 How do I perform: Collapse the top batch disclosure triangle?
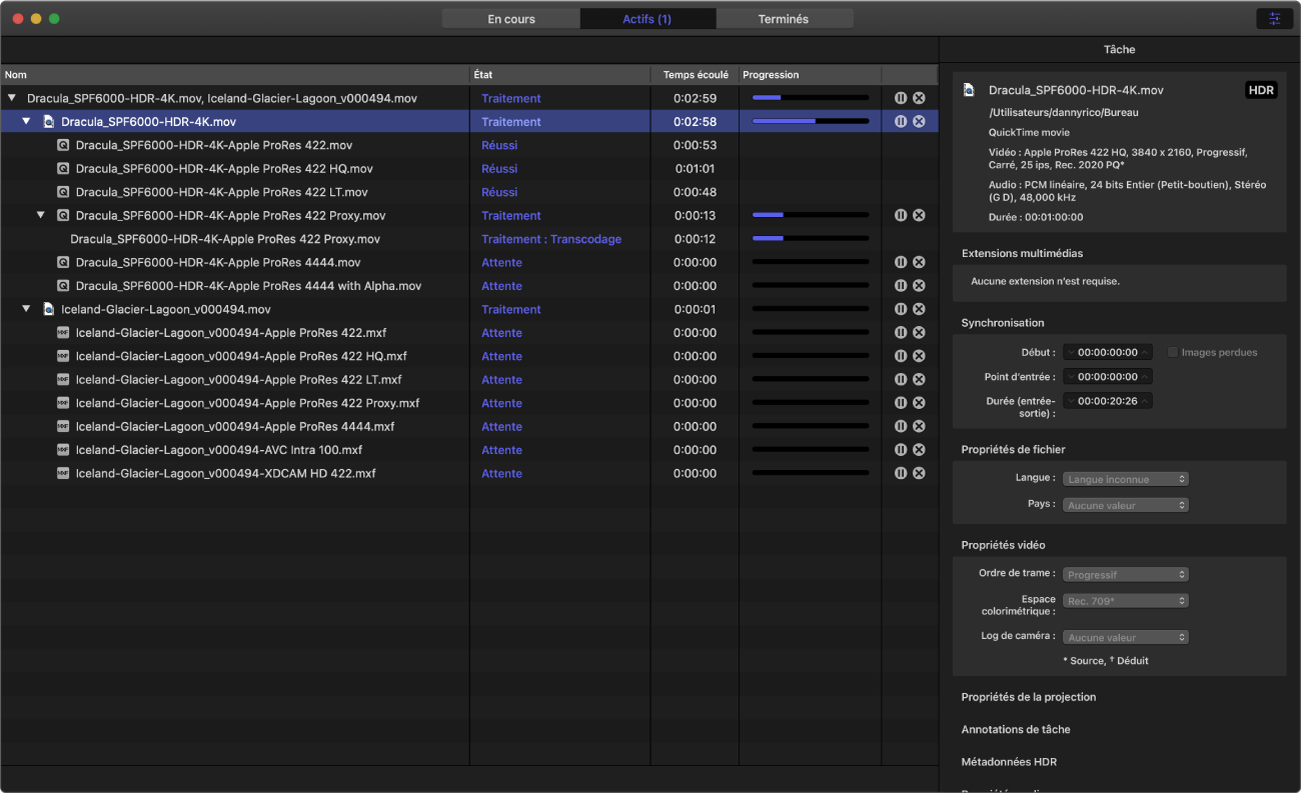[x=12, y=98]
